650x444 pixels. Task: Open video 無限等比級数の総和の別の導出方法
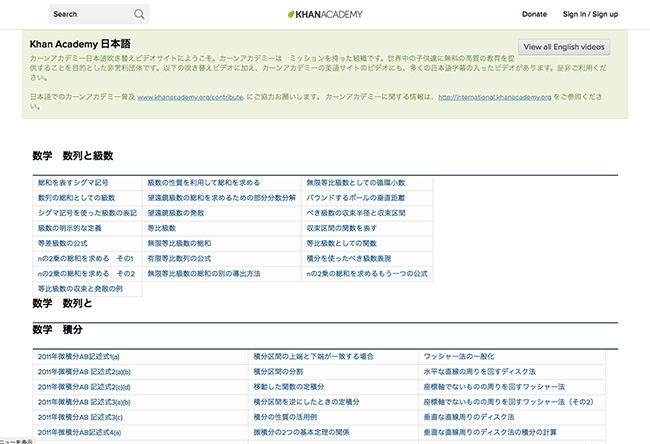pyautogui.click(x=204, y=274)
